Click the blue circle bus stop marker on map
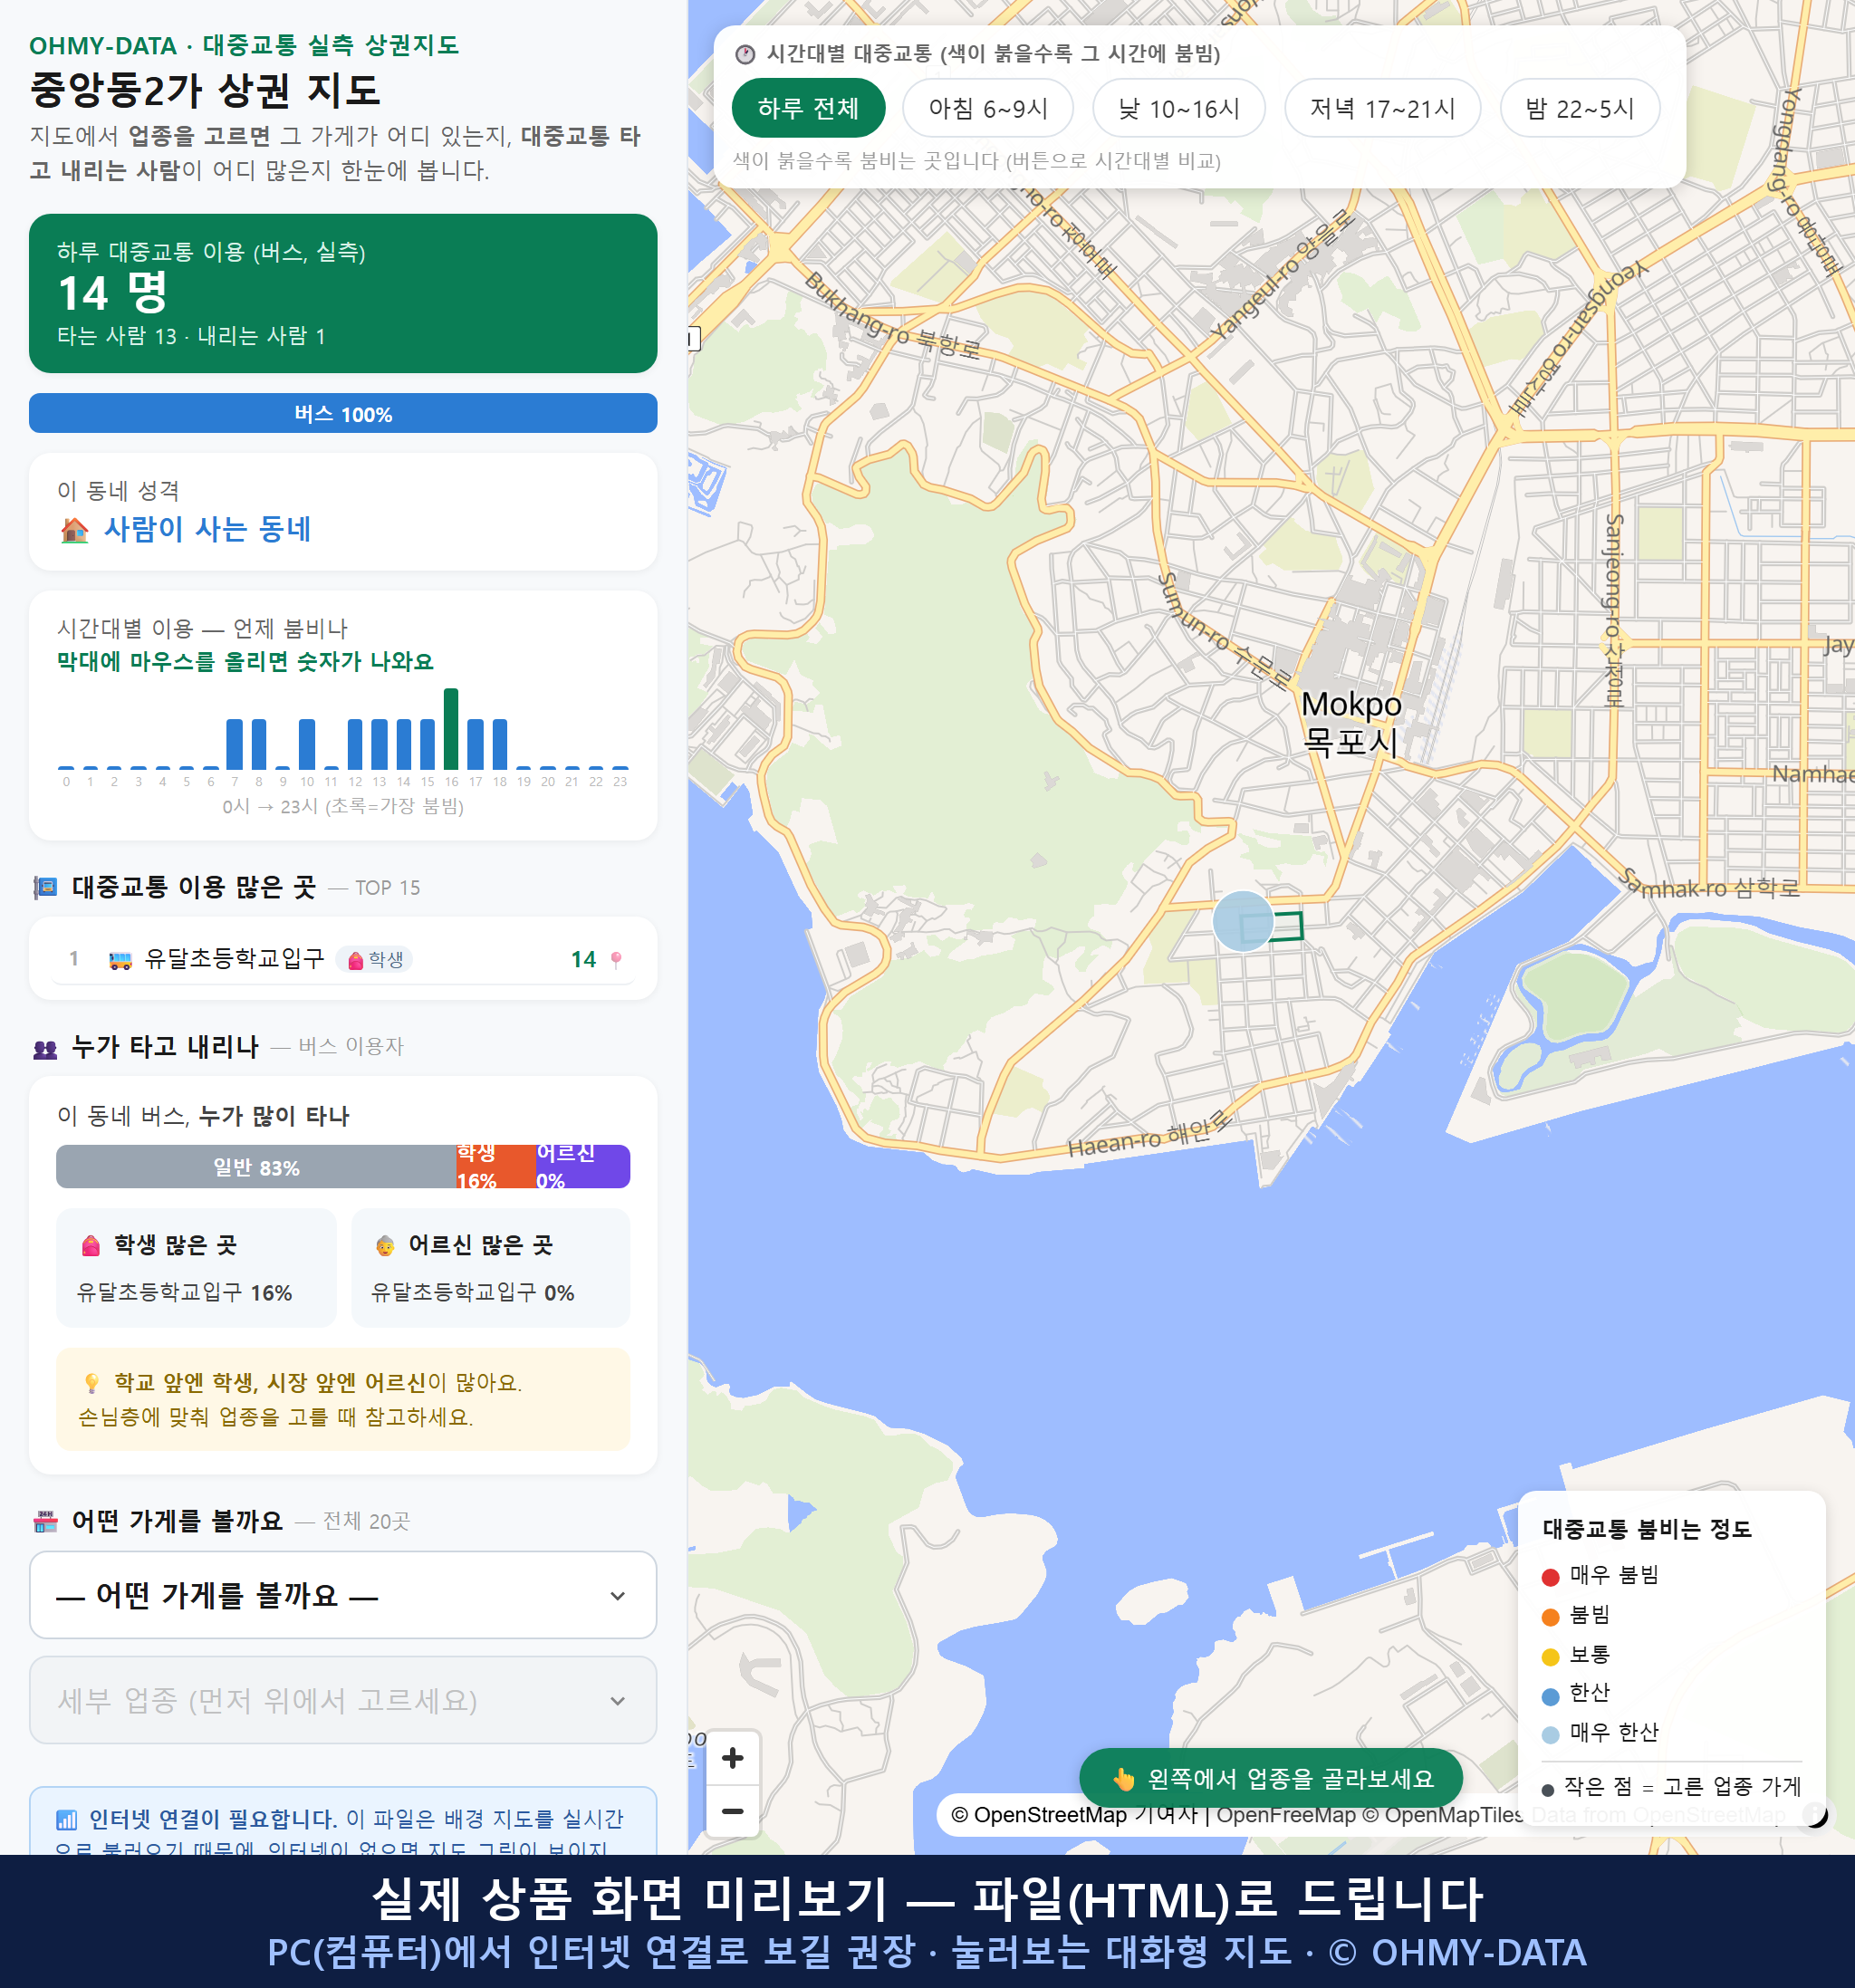Image resolution: width=1855 pixels, height=1988 pixels. pyautogui.click(x=1242, y=921)
